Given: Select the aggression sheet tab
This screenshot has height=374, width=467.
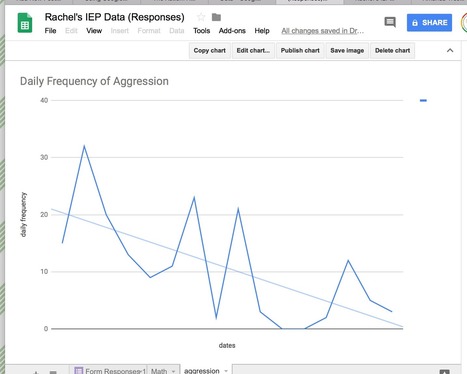Looking at the screenshot, I should coord(202,370).
